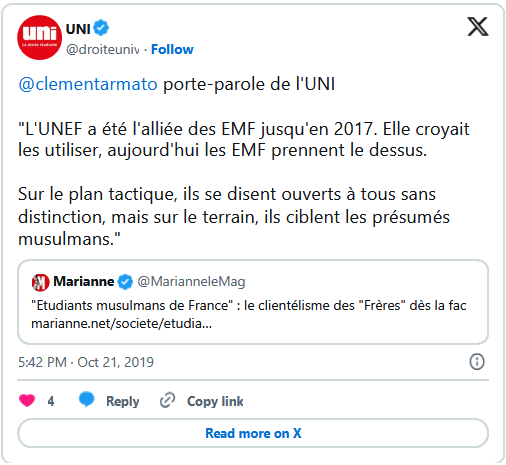Follow the UNI account
This screenshot has width=506, height=465.
[172, 49]
